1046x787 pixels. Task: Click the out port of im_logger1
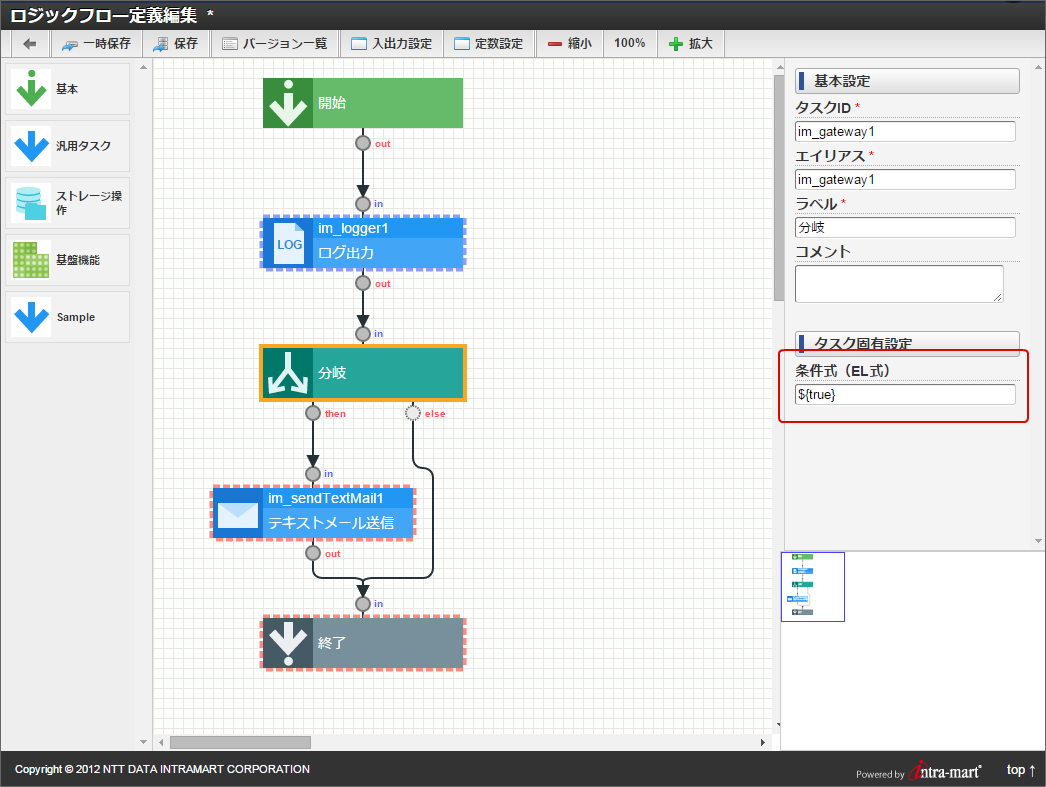(363, 283)
